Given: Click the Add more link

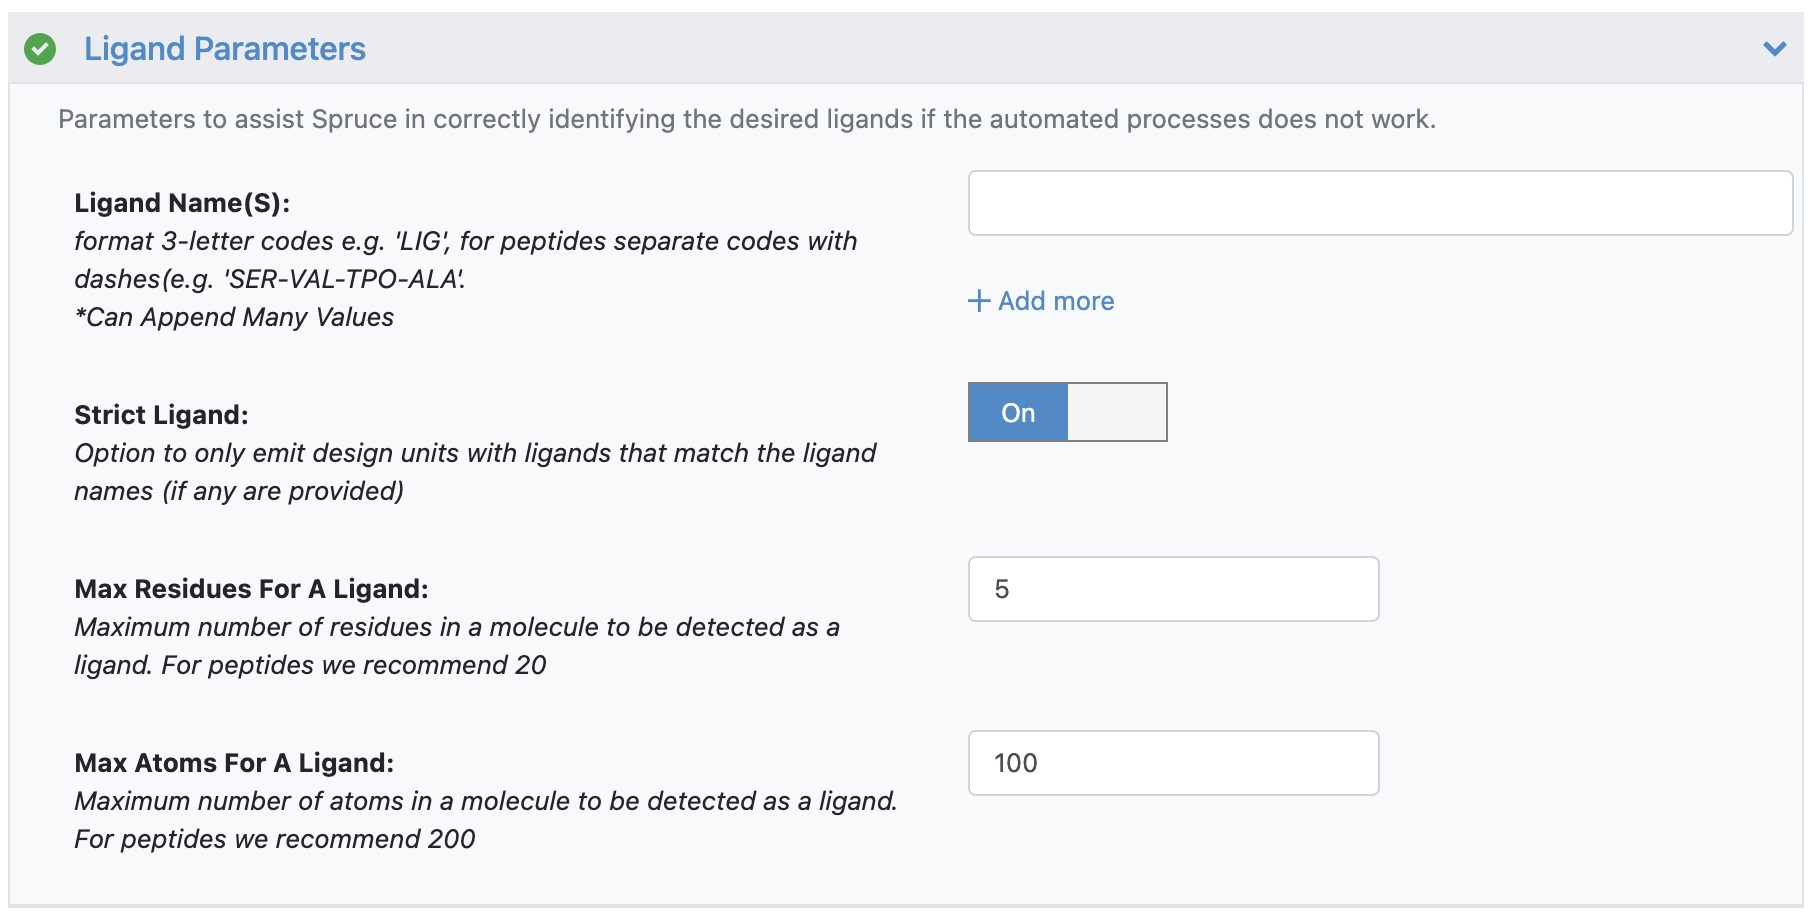Looking at the screenshot, I should tap(1056, 301).
